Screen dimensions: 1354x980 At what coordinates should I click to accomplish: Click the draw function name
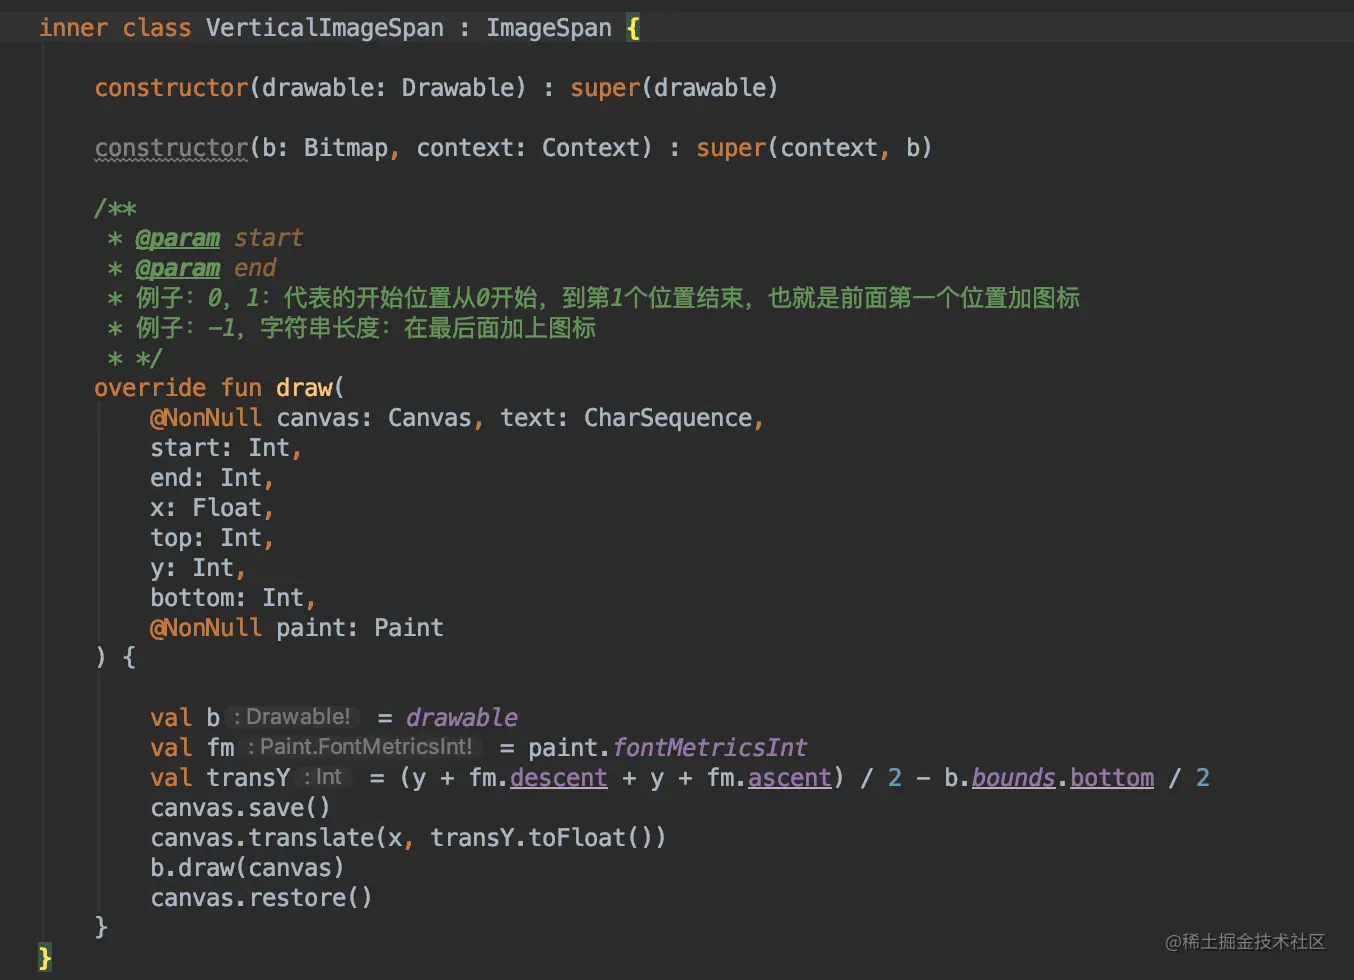(304, 388)
